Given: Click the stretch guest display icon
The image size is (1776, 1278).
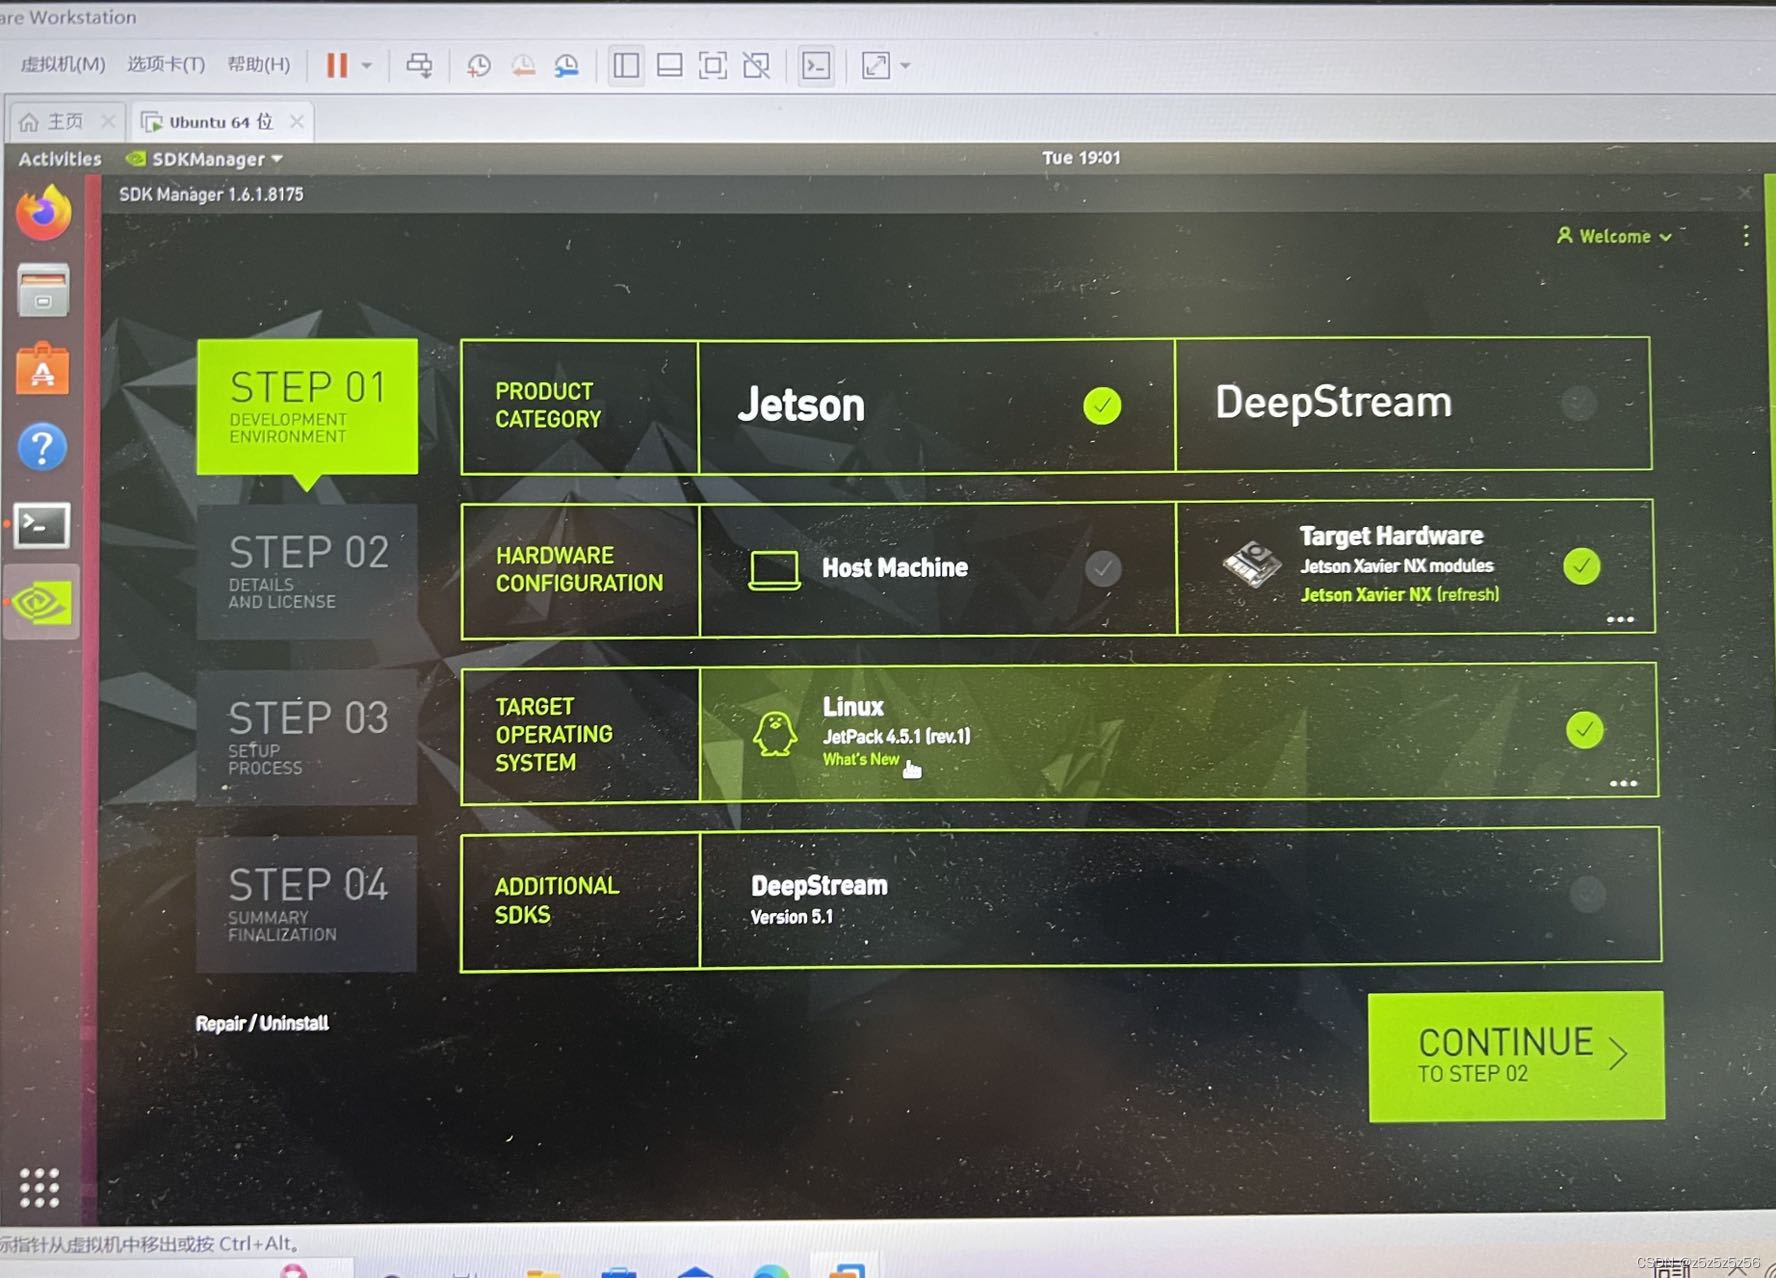Looking at the screenshot, I should click(876, 66).
